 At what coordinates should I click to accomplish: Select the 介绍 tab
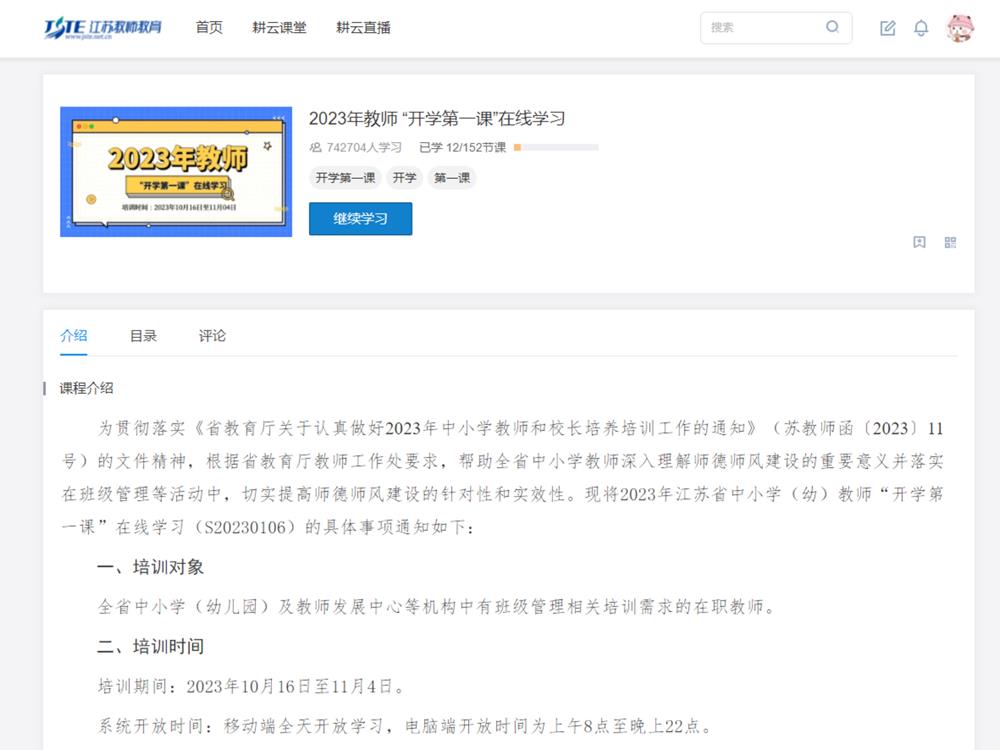pyautogui.click(x=73, y=336)
